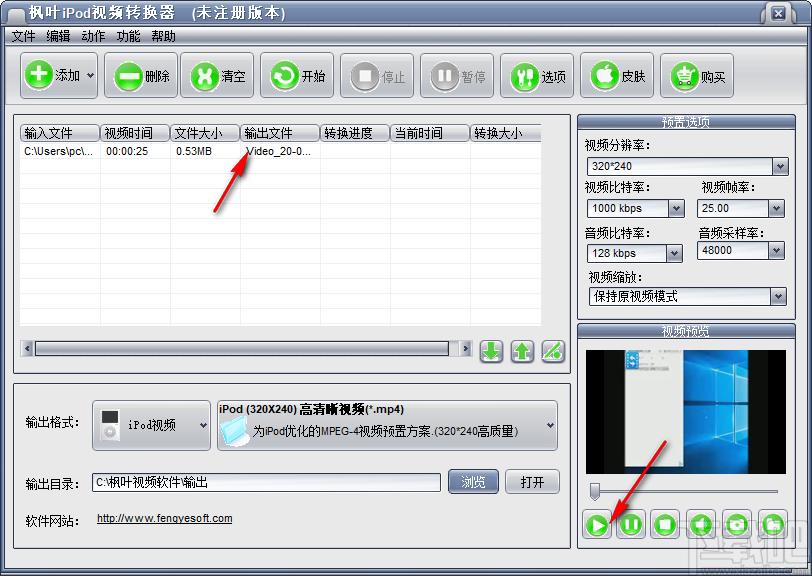The width and height of the screenshot is (812, 576).
Task: Click the 0.53MB file size cell
Action: tap(194, 151)
